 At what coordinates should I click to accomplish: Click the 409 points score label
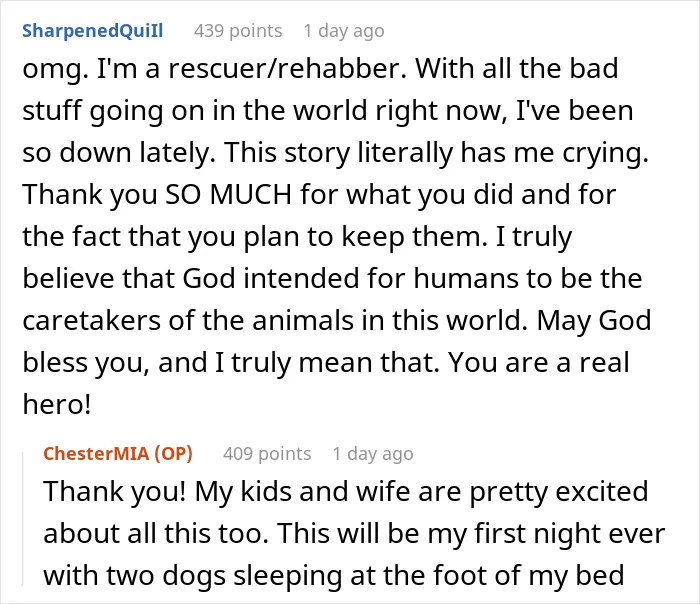coord(267,454)
